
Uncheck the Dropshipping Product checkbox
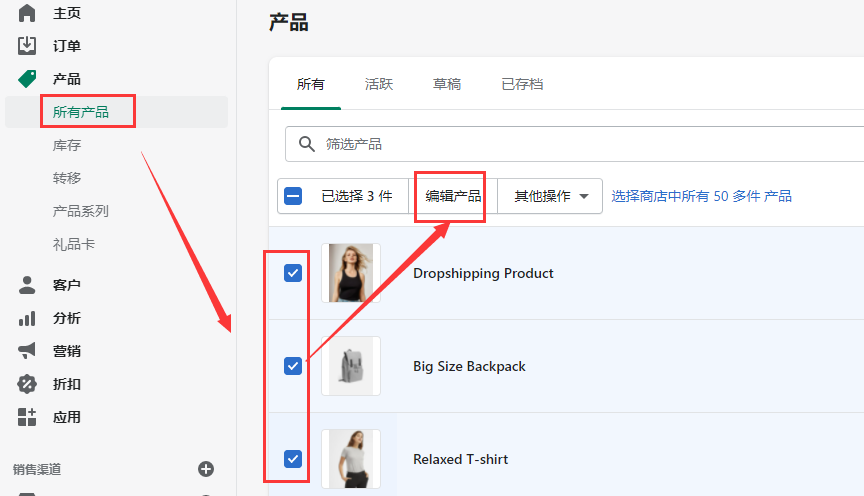[x=293, y=273]
